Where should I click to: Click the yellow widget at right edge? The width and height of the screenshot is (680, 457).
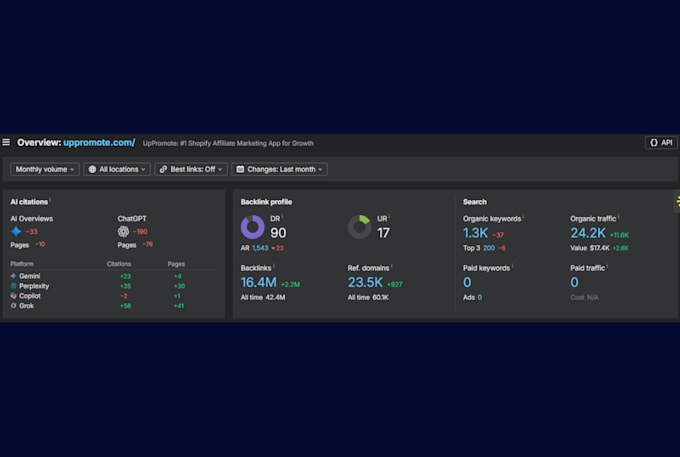pos(677,201)
